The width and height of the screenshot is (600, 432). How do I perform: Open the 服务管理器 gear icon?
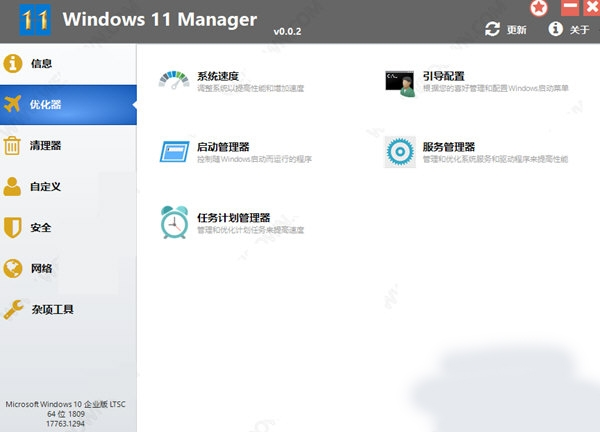[400, 152]
